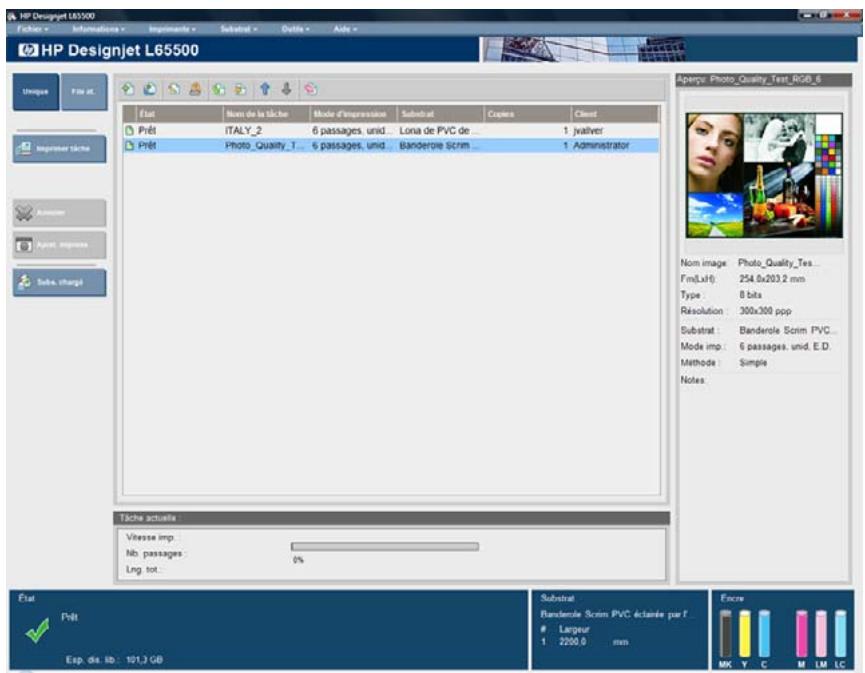865x673 pixels.
Task: Select the Photo_Quality_T... job name
Action: pyautogui.click(x=264, y=146)
